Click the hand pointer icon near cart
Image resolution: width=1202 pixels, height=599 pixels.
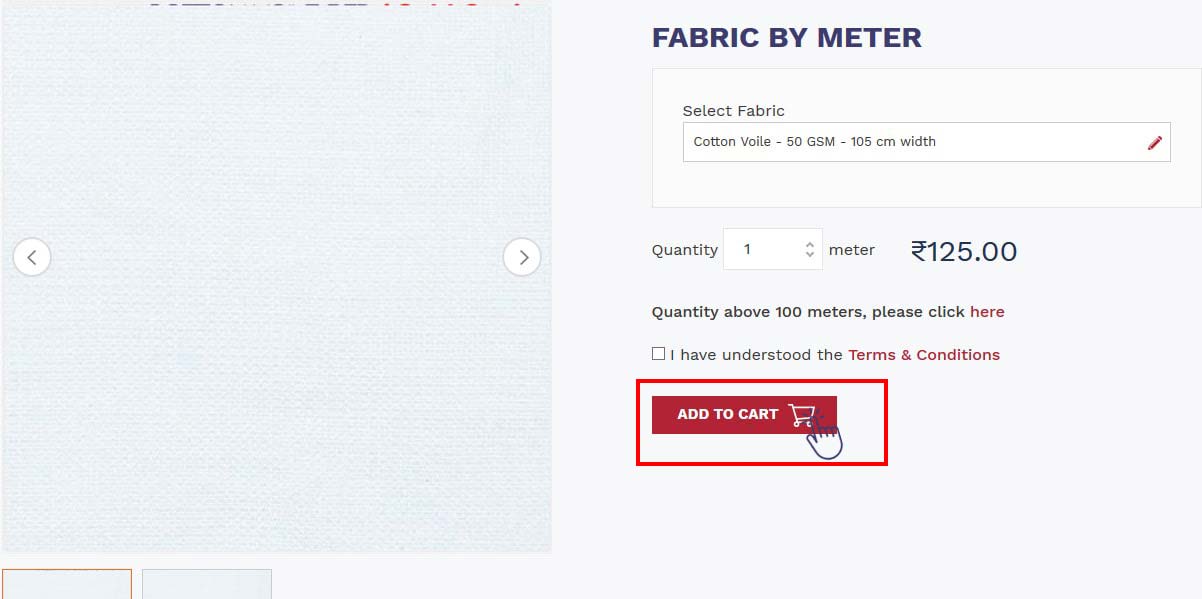pos(825,437)
